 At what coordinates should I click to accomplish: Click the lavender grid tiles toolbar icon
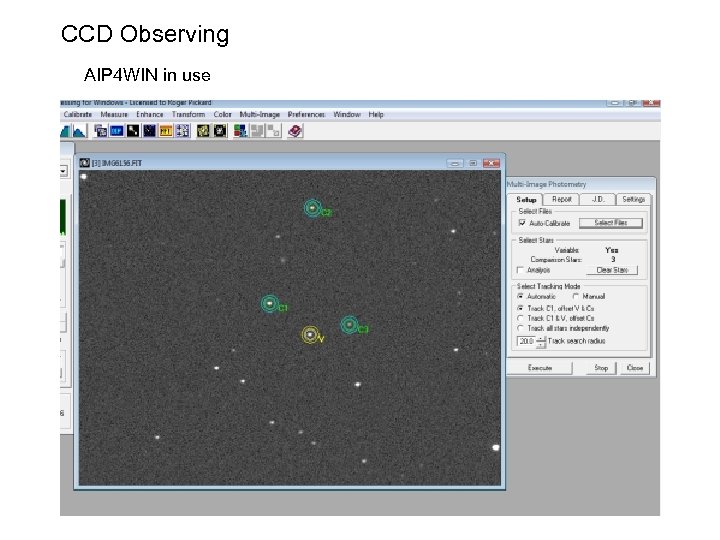click(x=182, y=131)
